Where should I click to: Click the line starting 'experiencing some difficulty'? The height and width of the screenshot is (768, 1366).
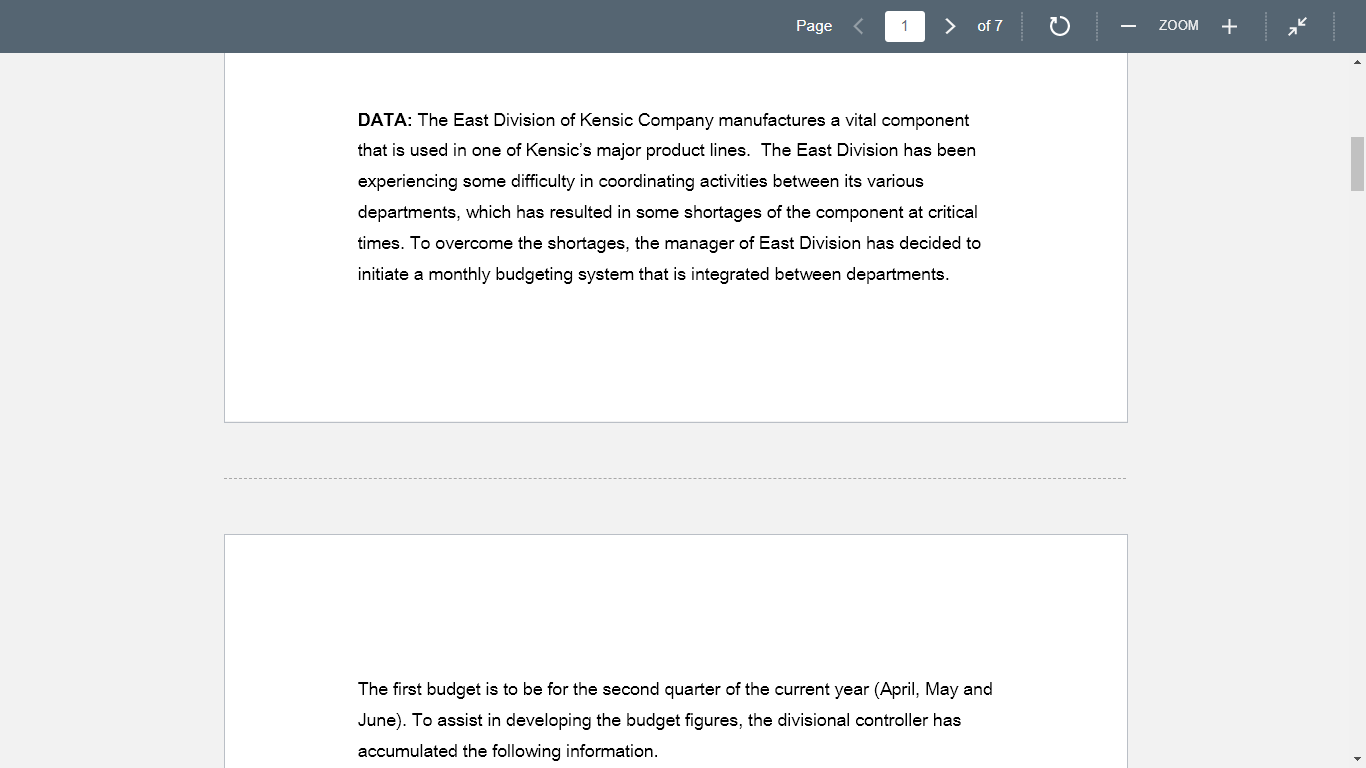click(x=641, y=181)
